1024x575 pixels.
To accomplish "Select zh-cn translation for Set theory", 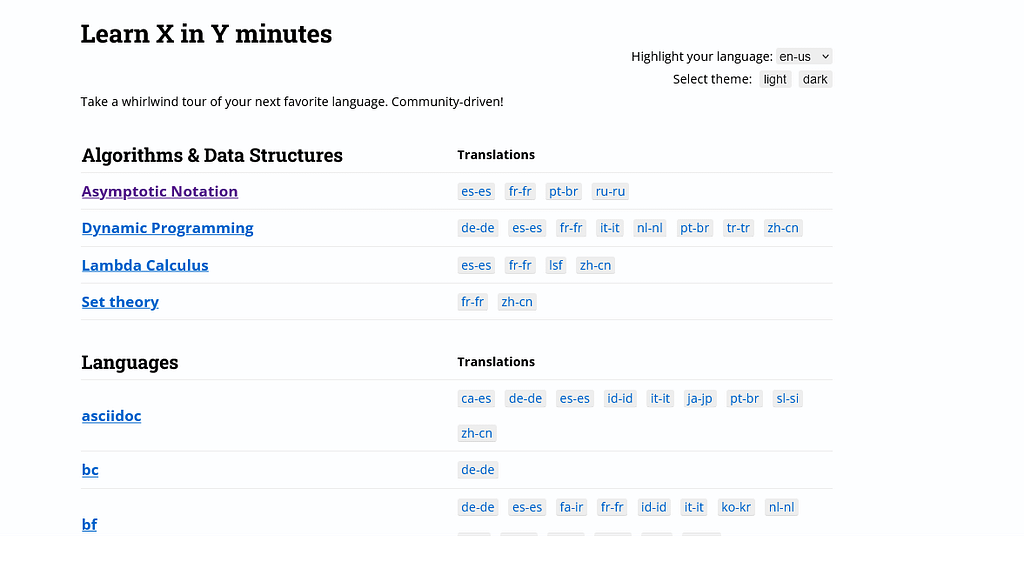I will pos(517,302).
